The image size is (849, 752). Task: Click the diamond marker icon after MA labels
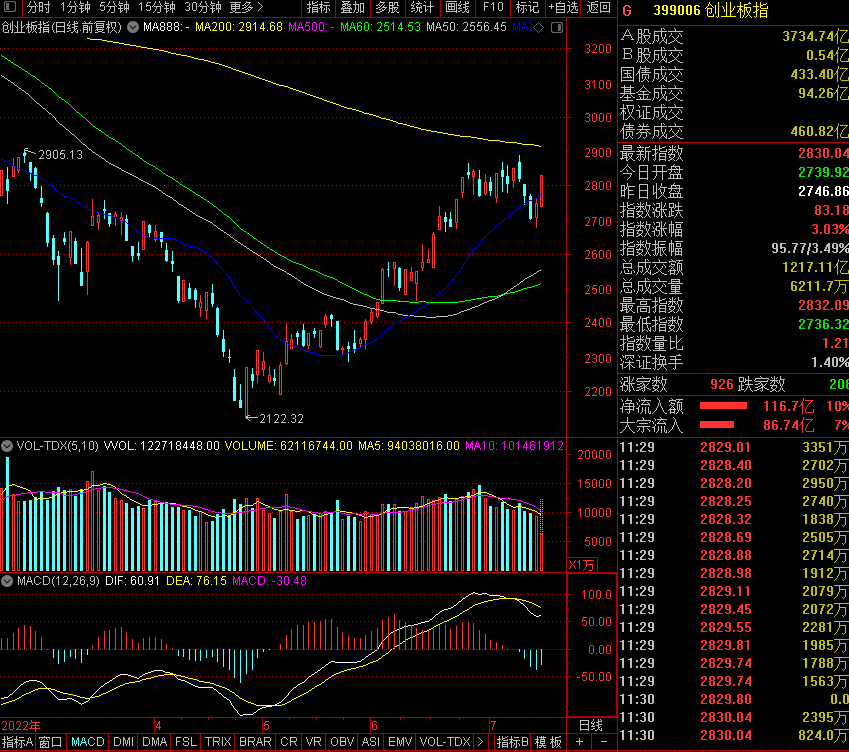(539, 27)
